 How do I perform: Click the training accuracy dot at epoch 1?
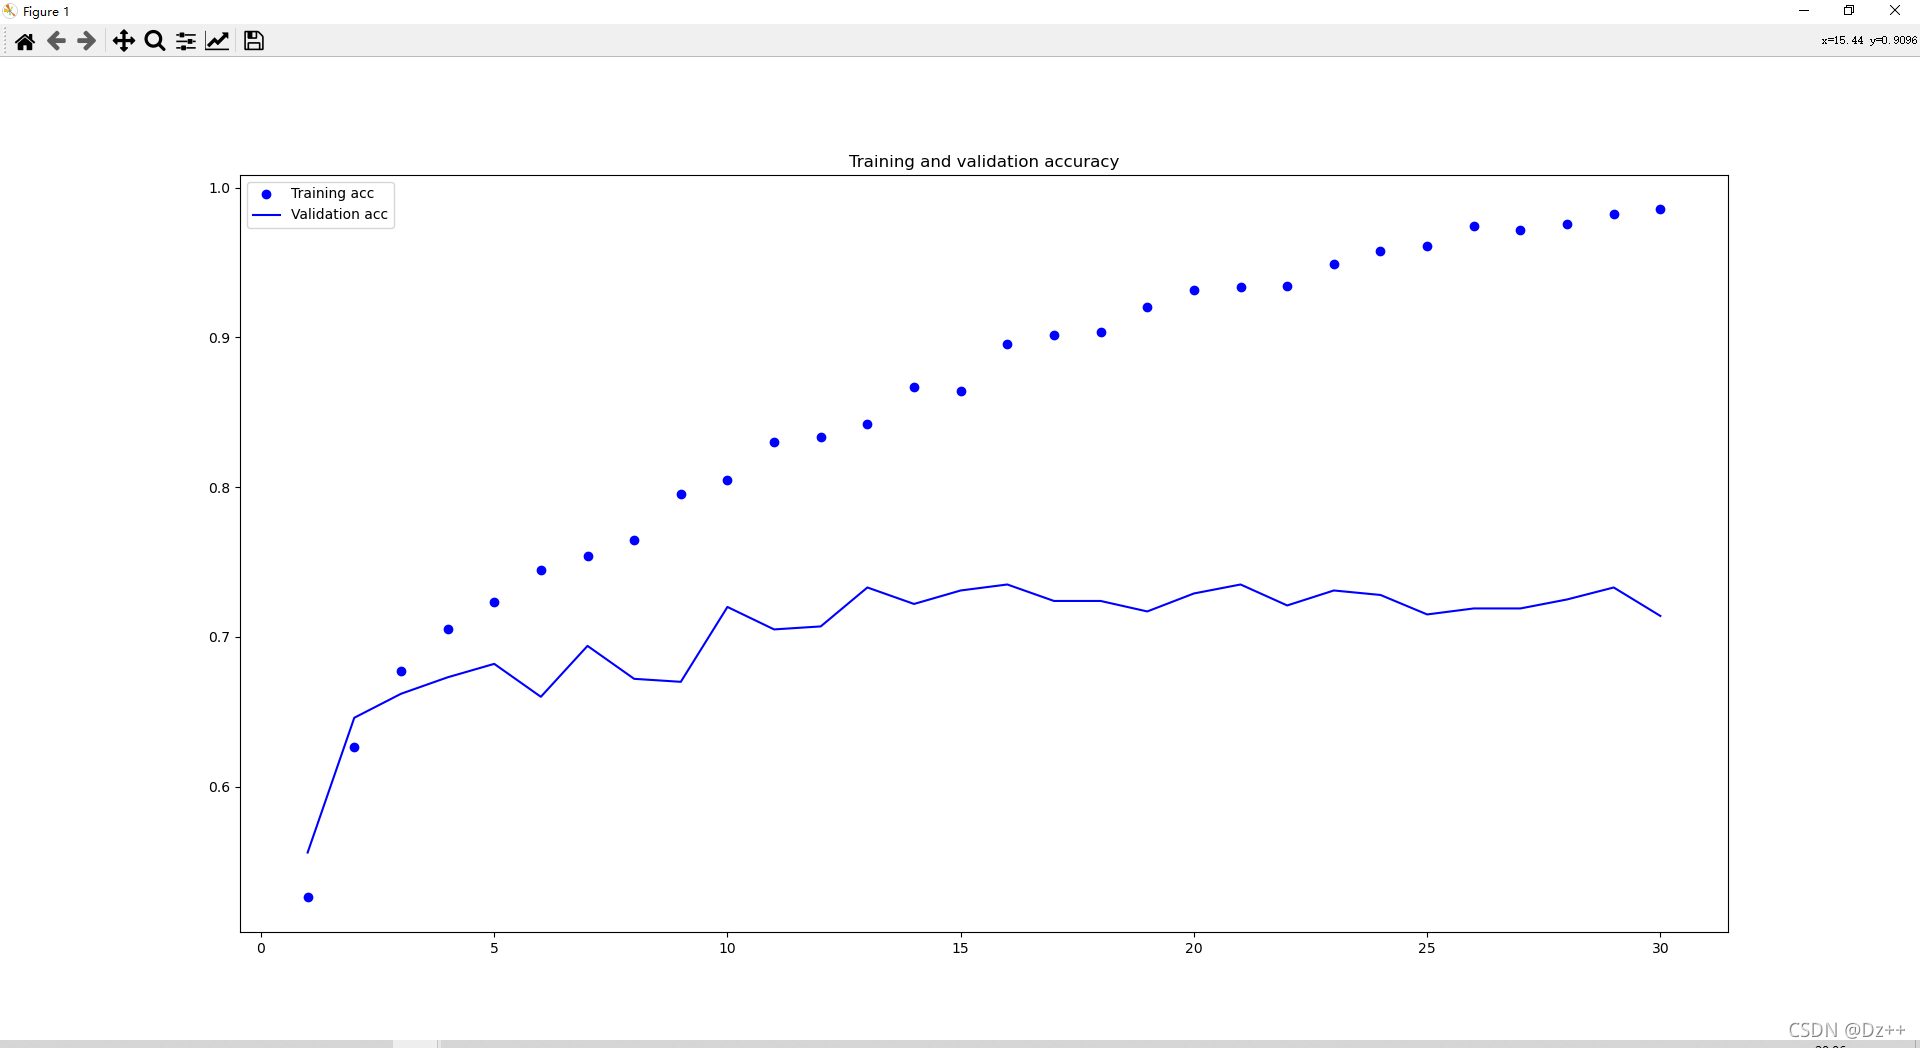(308, 897)
